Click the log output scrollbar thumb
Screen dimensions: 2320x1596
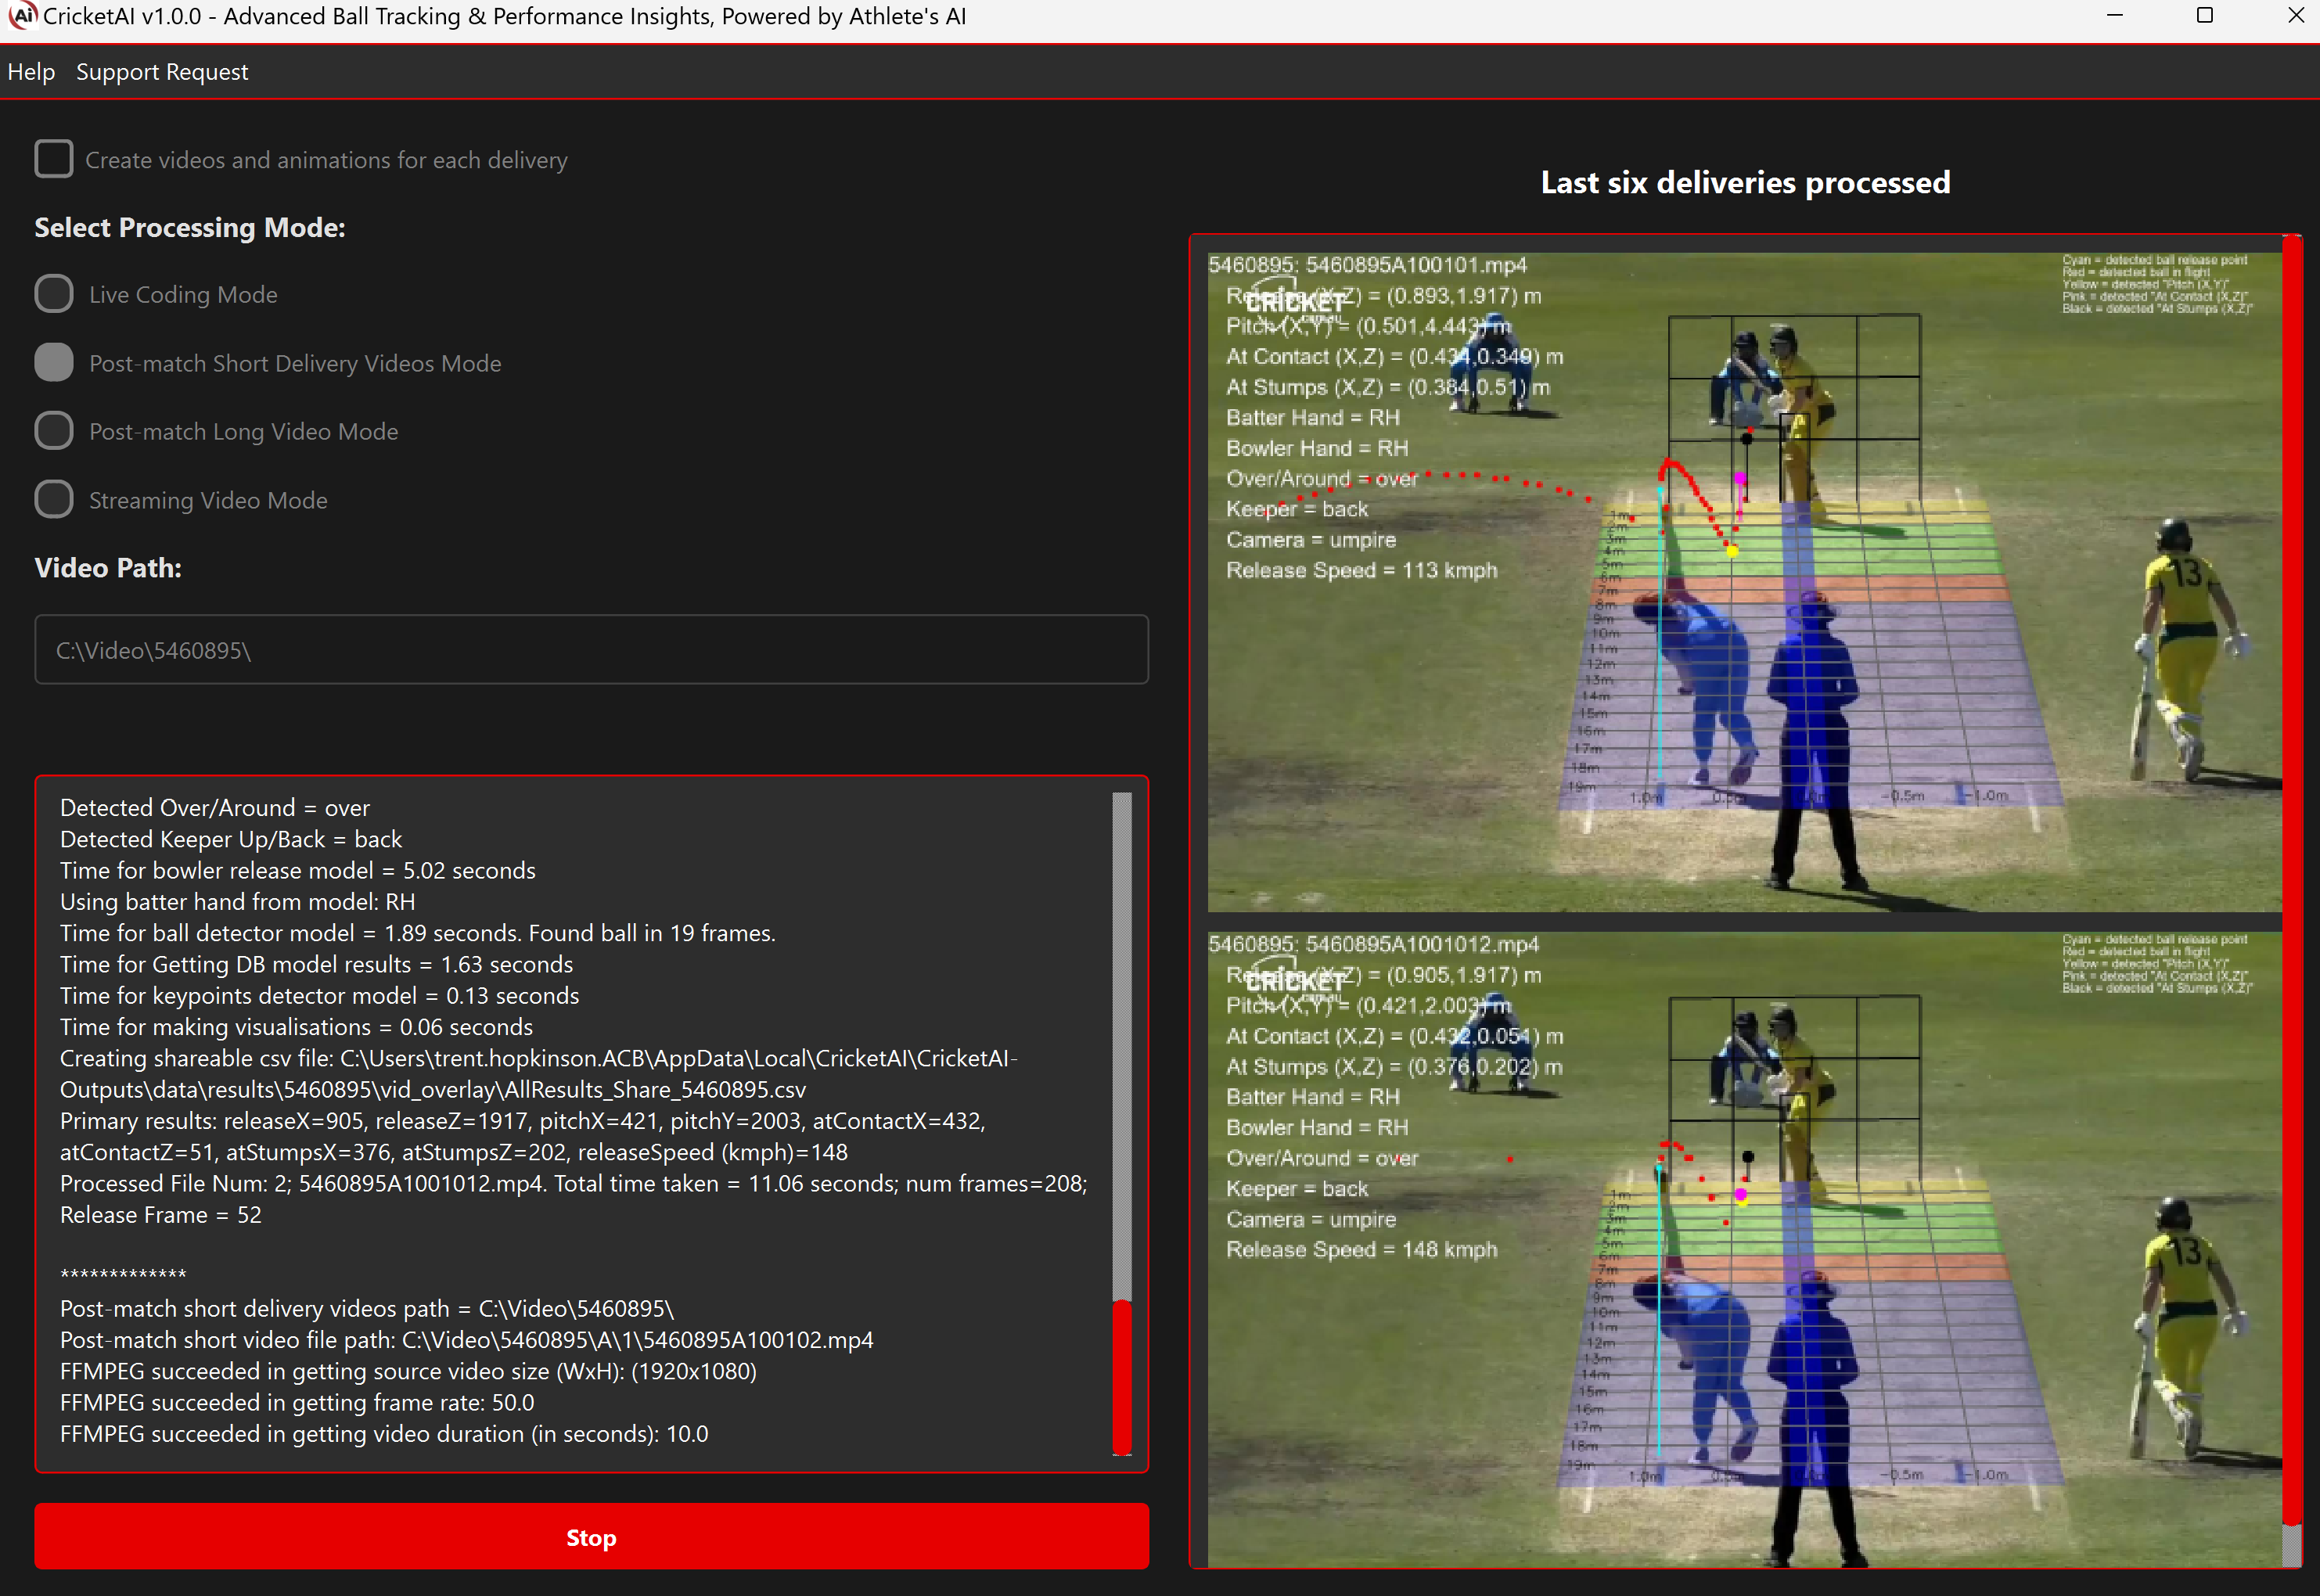(1122, 1376)
